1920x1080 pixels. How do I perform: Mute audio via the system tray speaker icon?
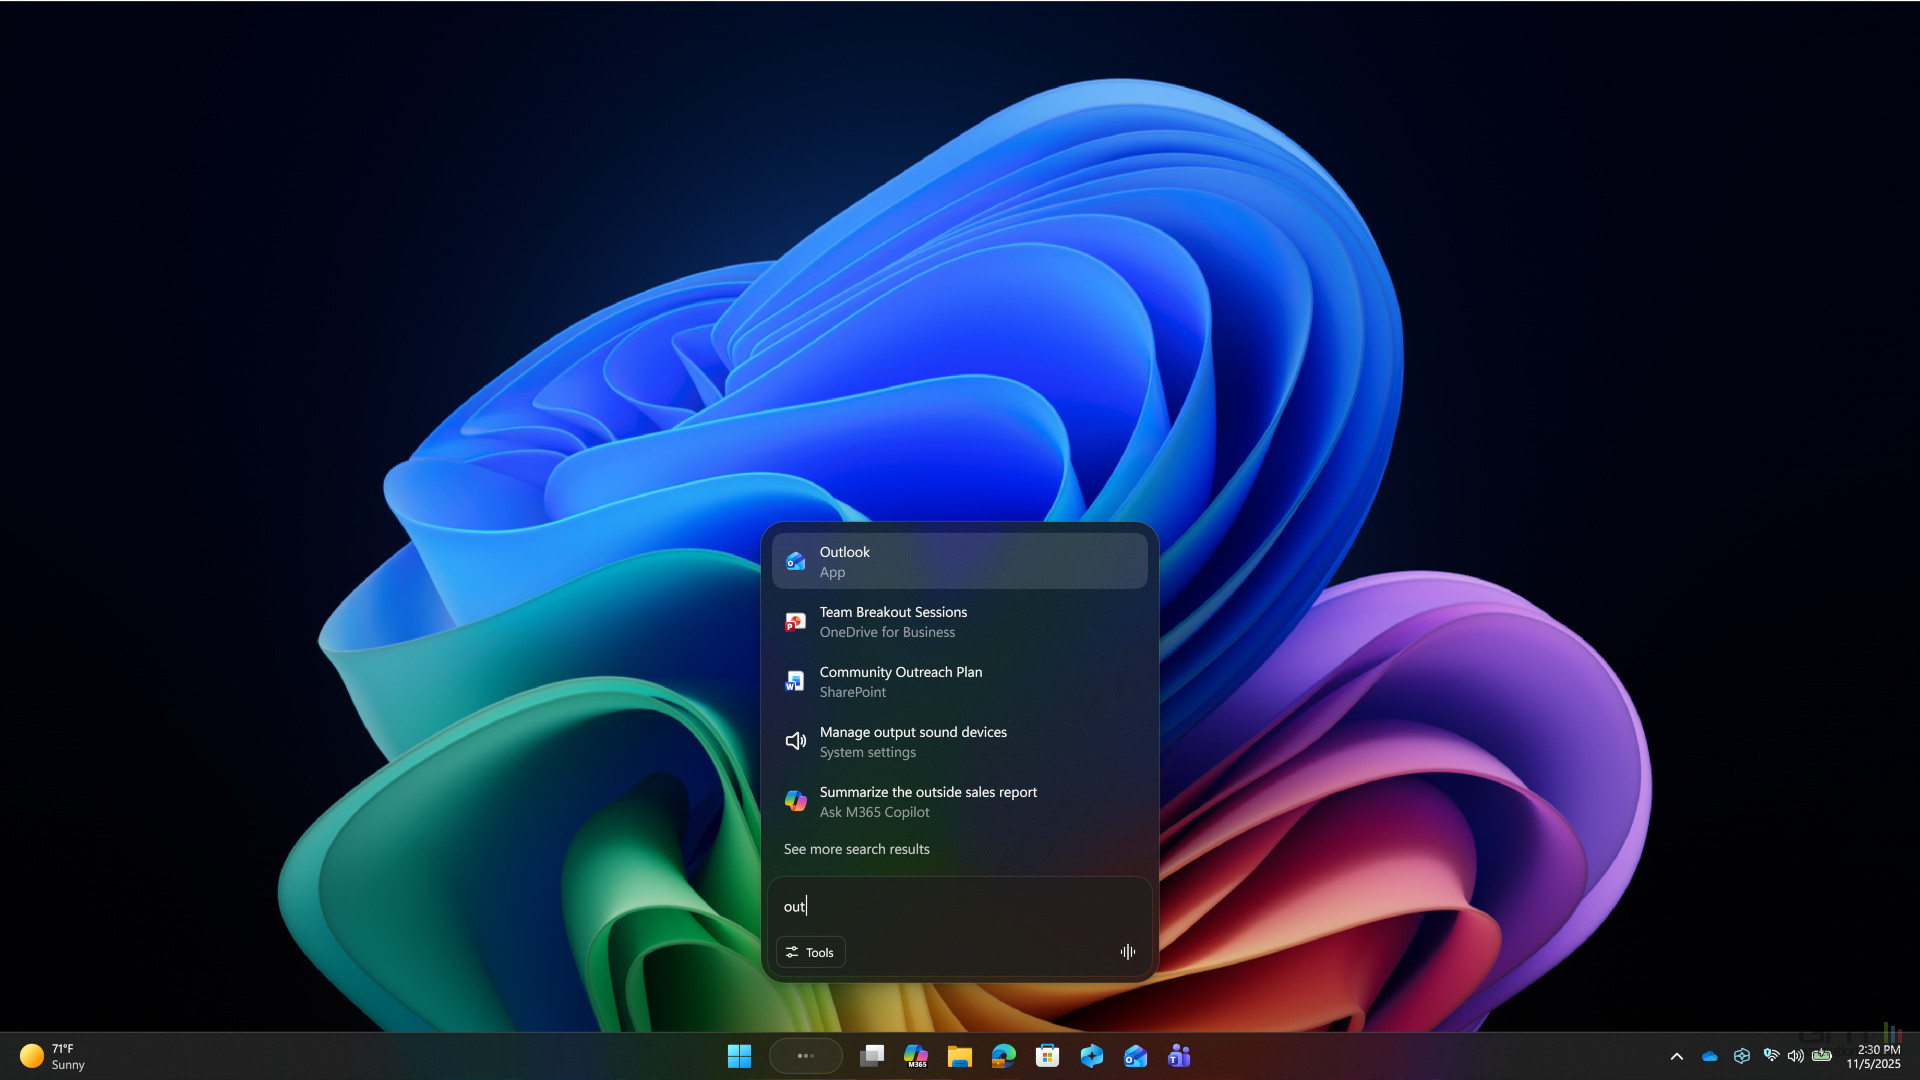[x=1796, y=1056]
